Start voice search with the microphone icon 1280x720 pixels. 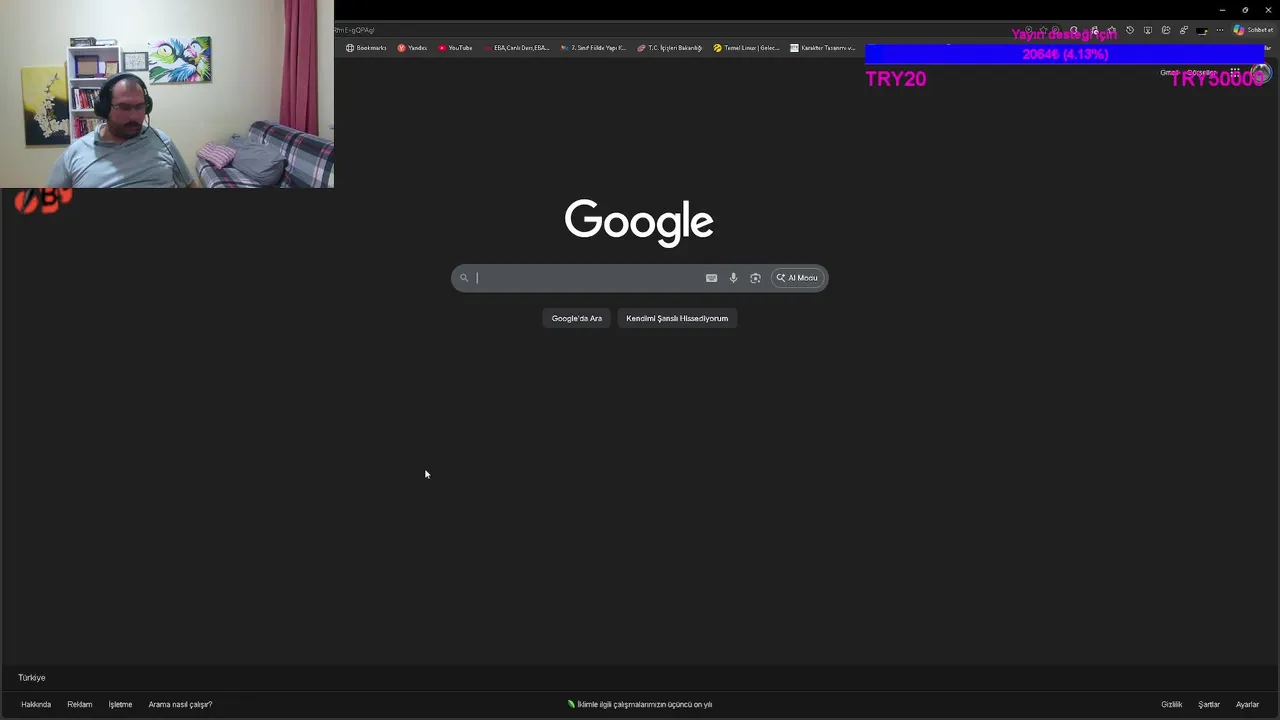click(x=733, y=278)
